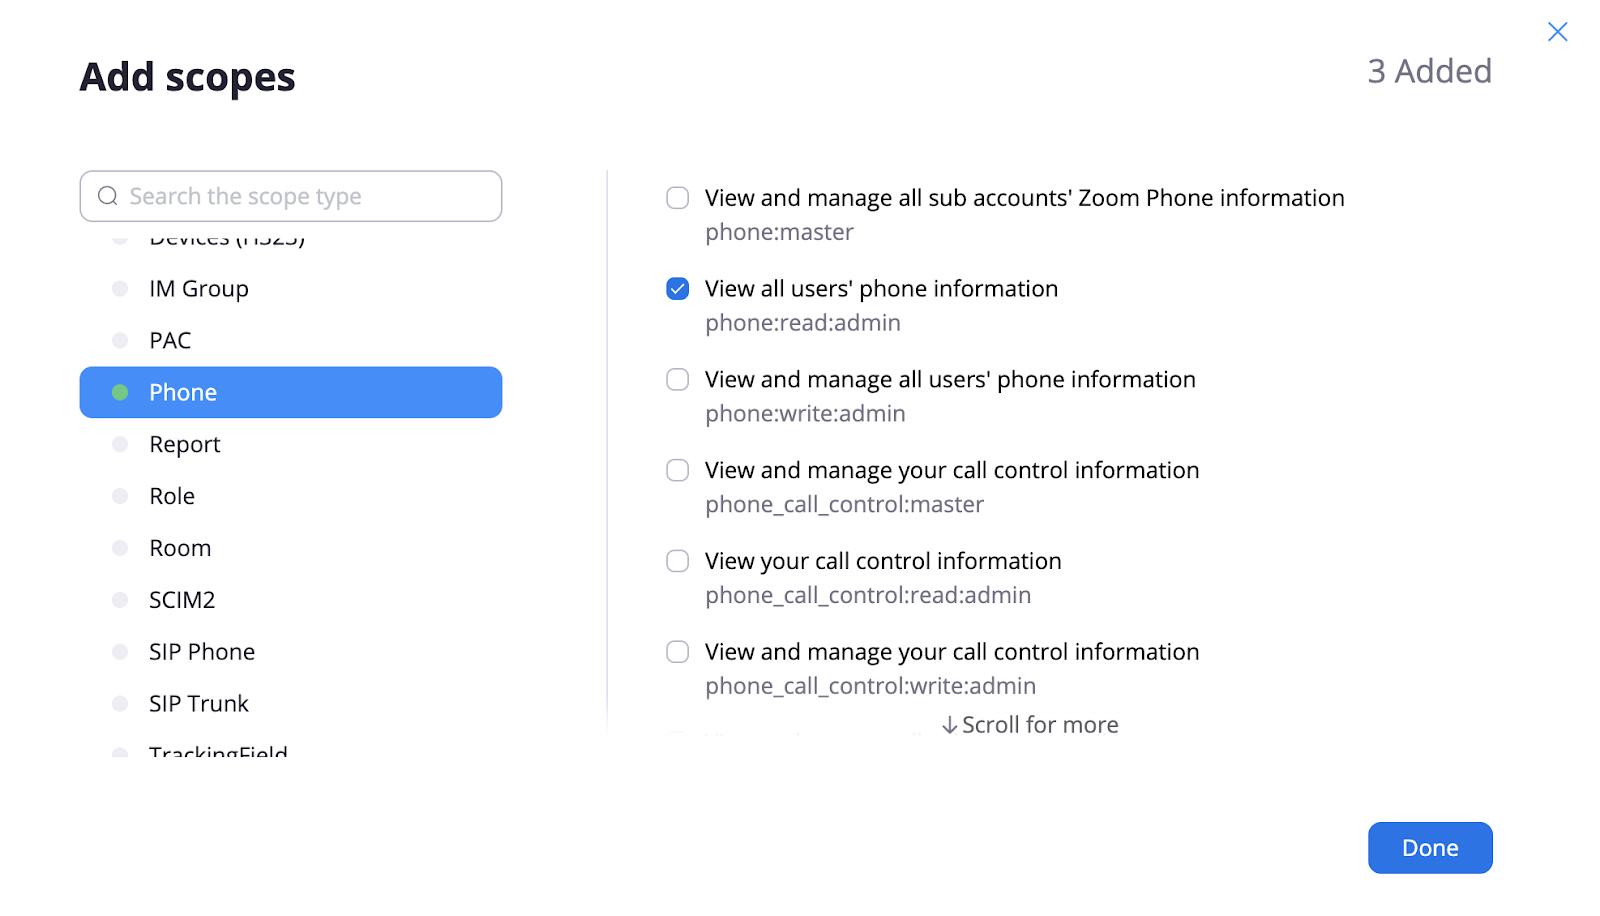Image resolution: width=1600 pixels, height=916 pixels.
Task: Click the Scroll for more label
Action: (x=1040, y=725)
